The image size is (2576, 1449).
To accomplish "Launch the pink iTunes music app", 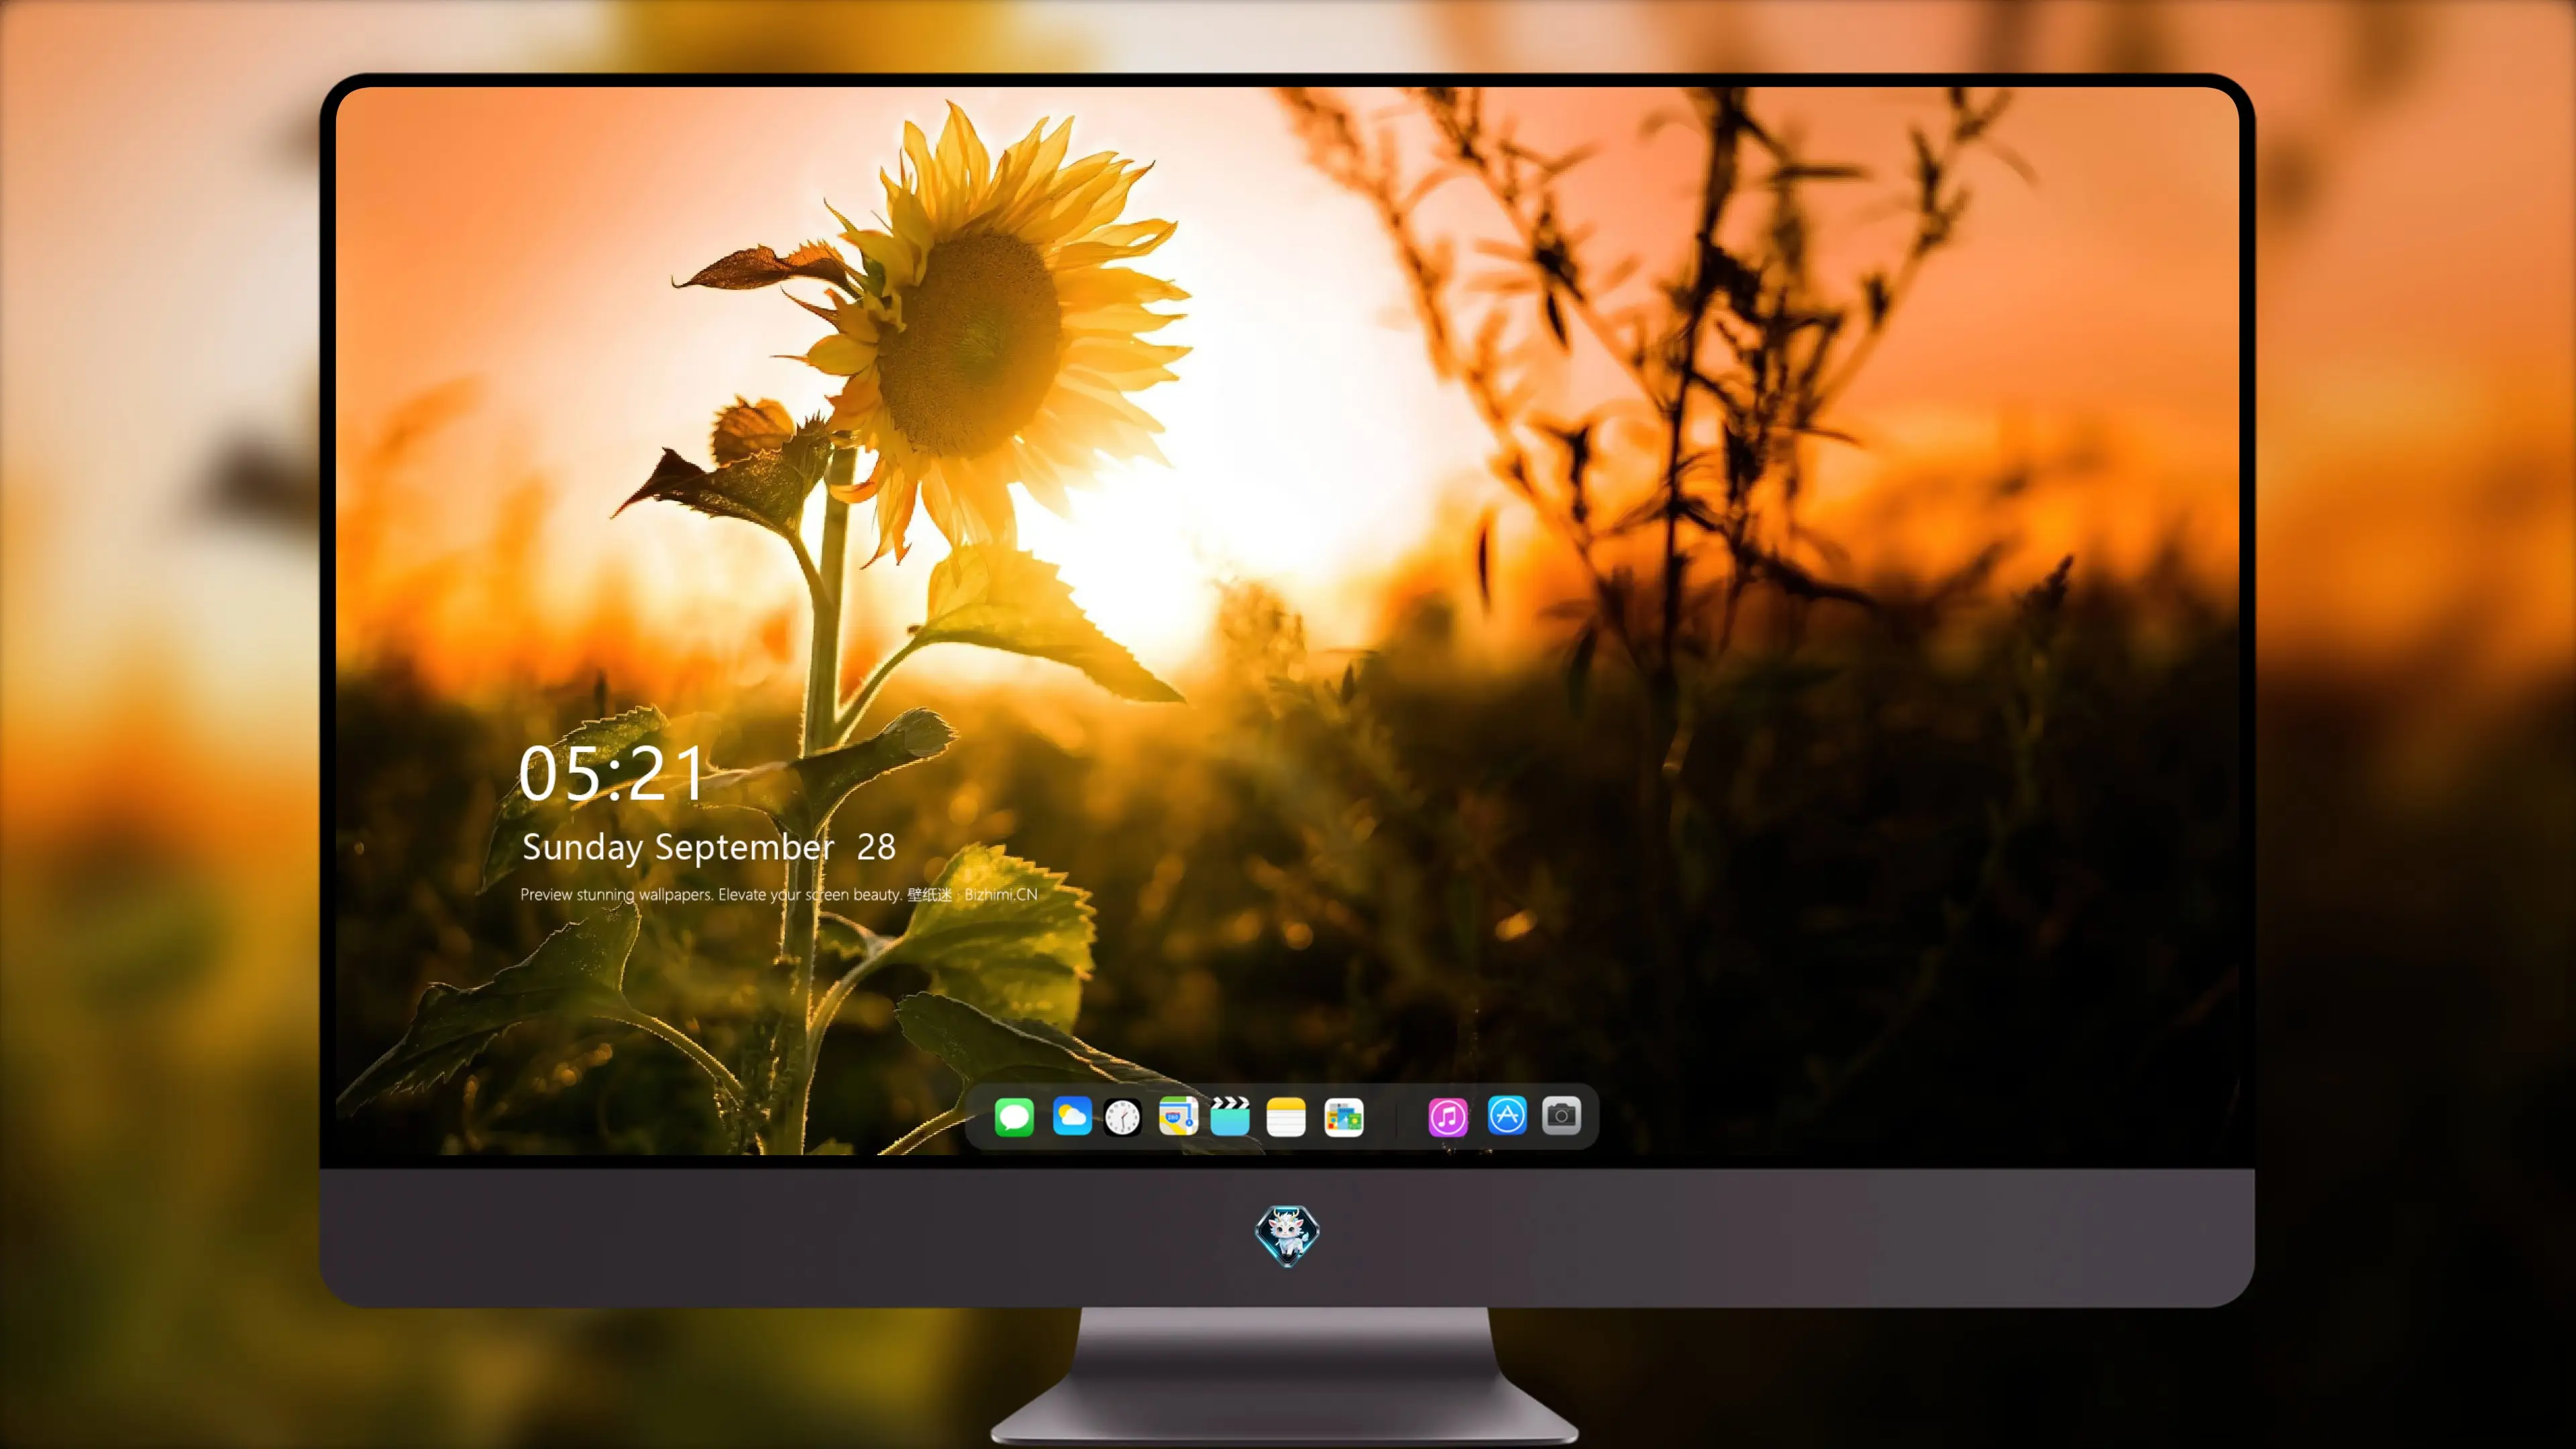I will (x=1448, y=1116).
